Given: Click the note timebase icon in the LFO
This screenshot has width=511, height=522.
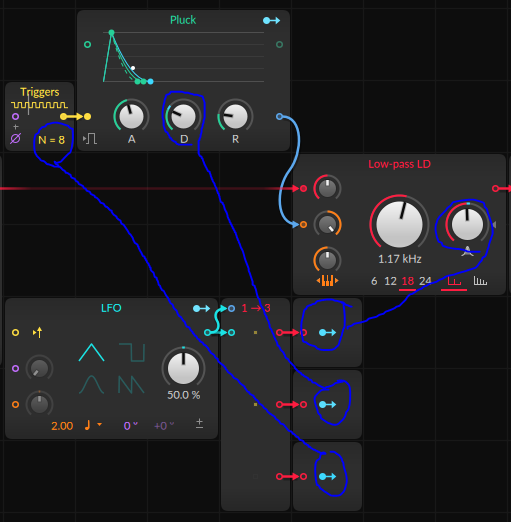Looking at the screenshot, I should tap(87, 425).
